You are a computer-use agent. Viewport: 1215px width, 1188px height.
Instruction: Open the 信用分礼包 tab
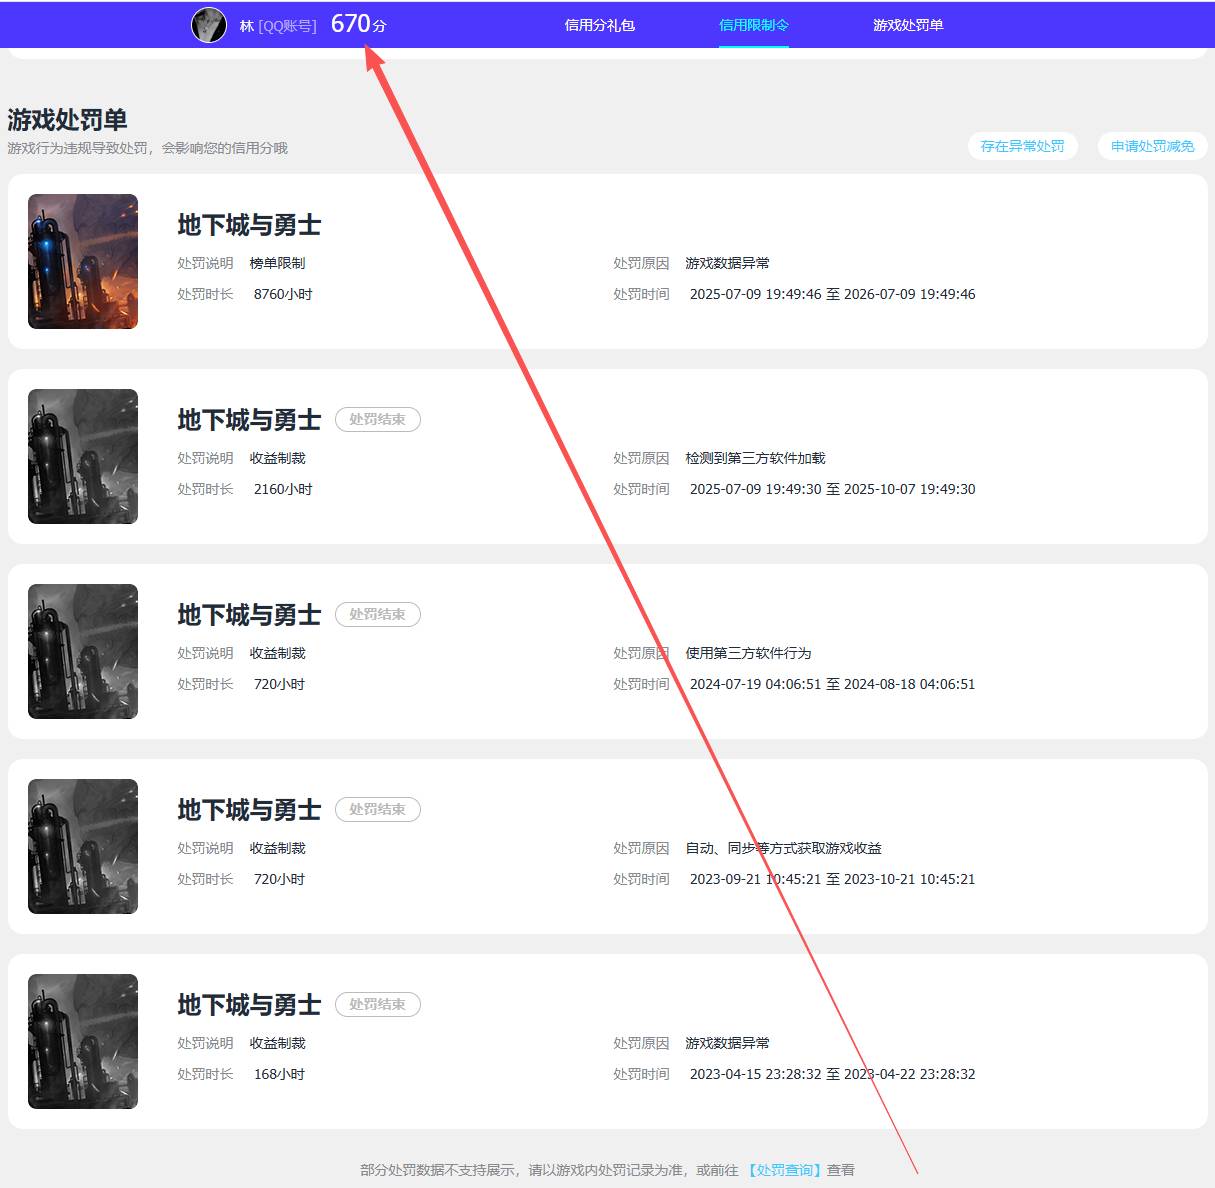[x=599, y=25]
